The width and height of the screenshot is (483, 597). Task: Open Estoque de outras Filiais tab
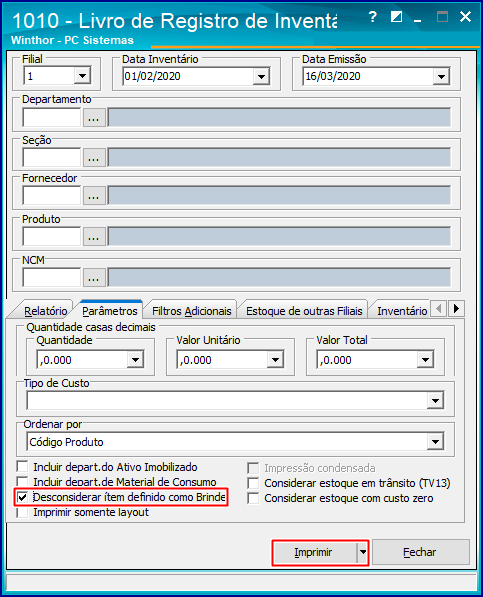304,311
